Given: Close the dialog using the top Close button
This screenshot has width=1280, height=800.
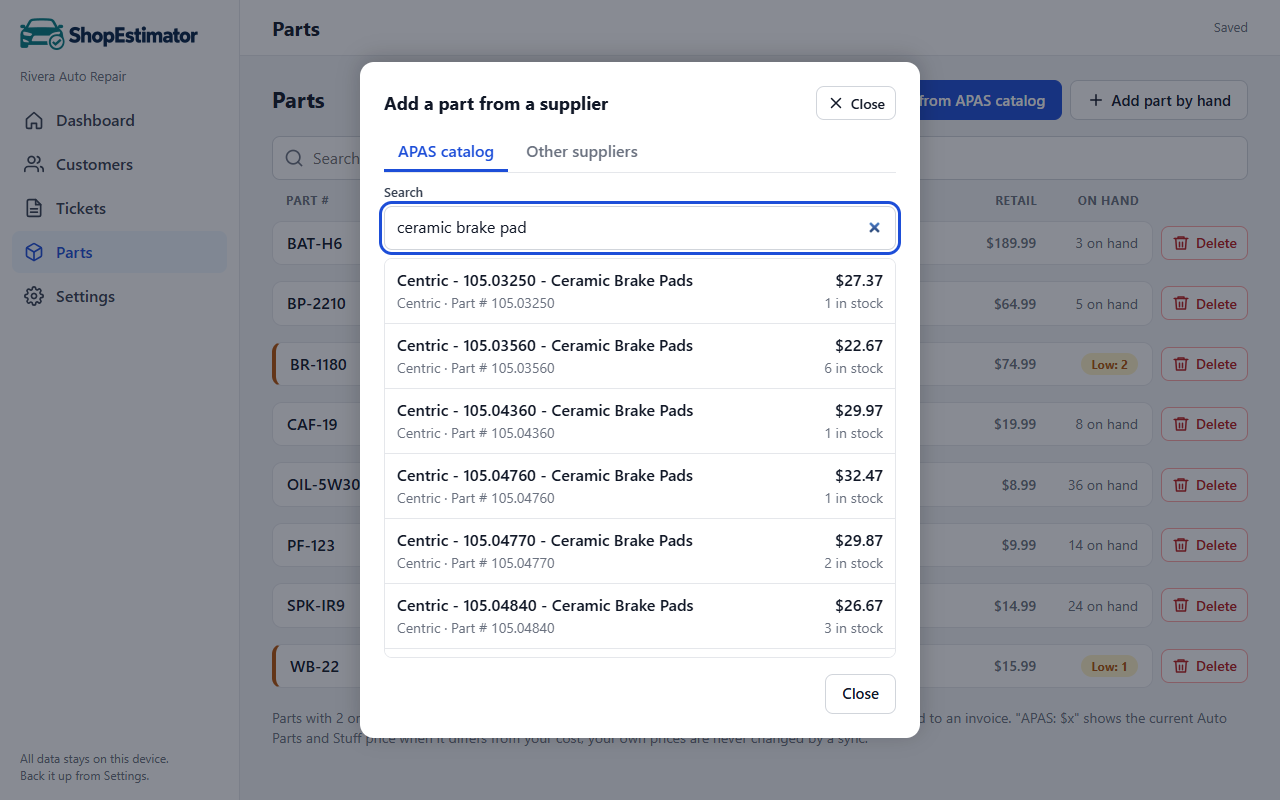Looking at the screenshot, I should (856, 104).
